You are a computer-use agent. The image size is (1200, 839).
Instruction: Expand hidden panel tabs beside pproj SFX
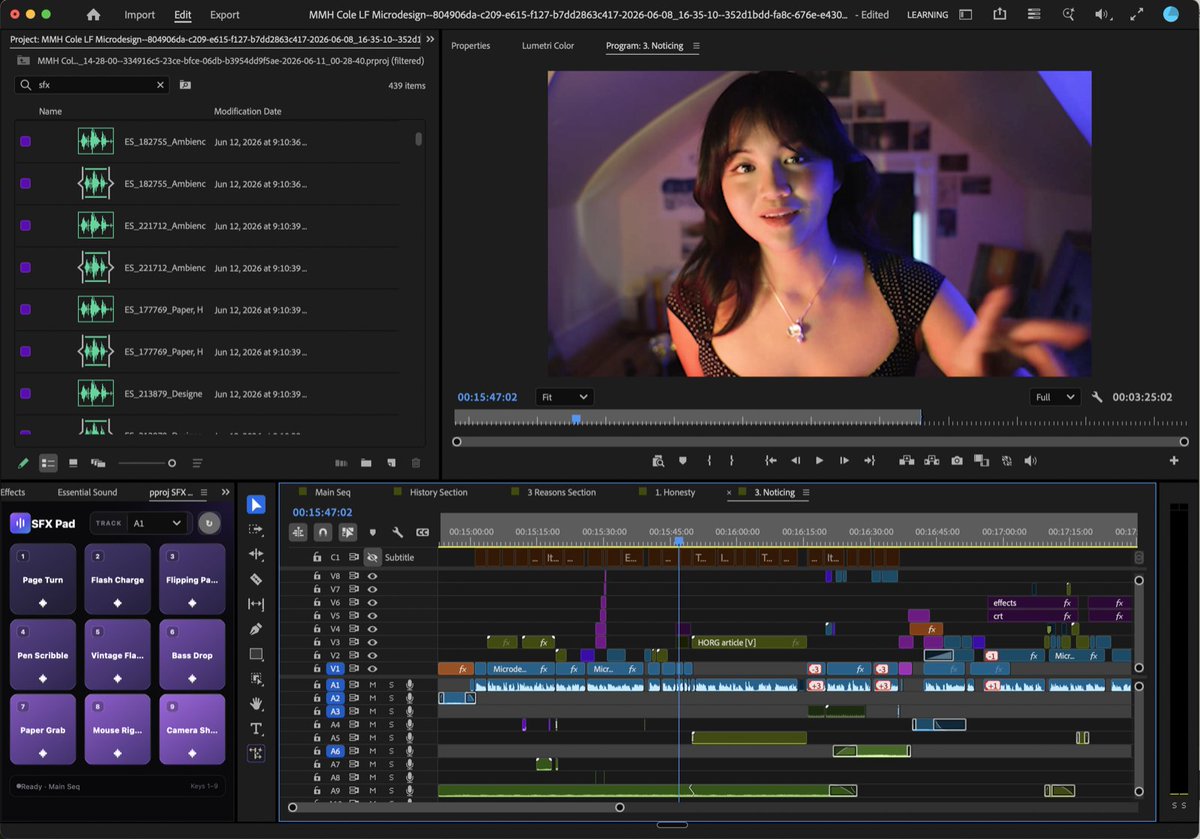pos(225,493)
